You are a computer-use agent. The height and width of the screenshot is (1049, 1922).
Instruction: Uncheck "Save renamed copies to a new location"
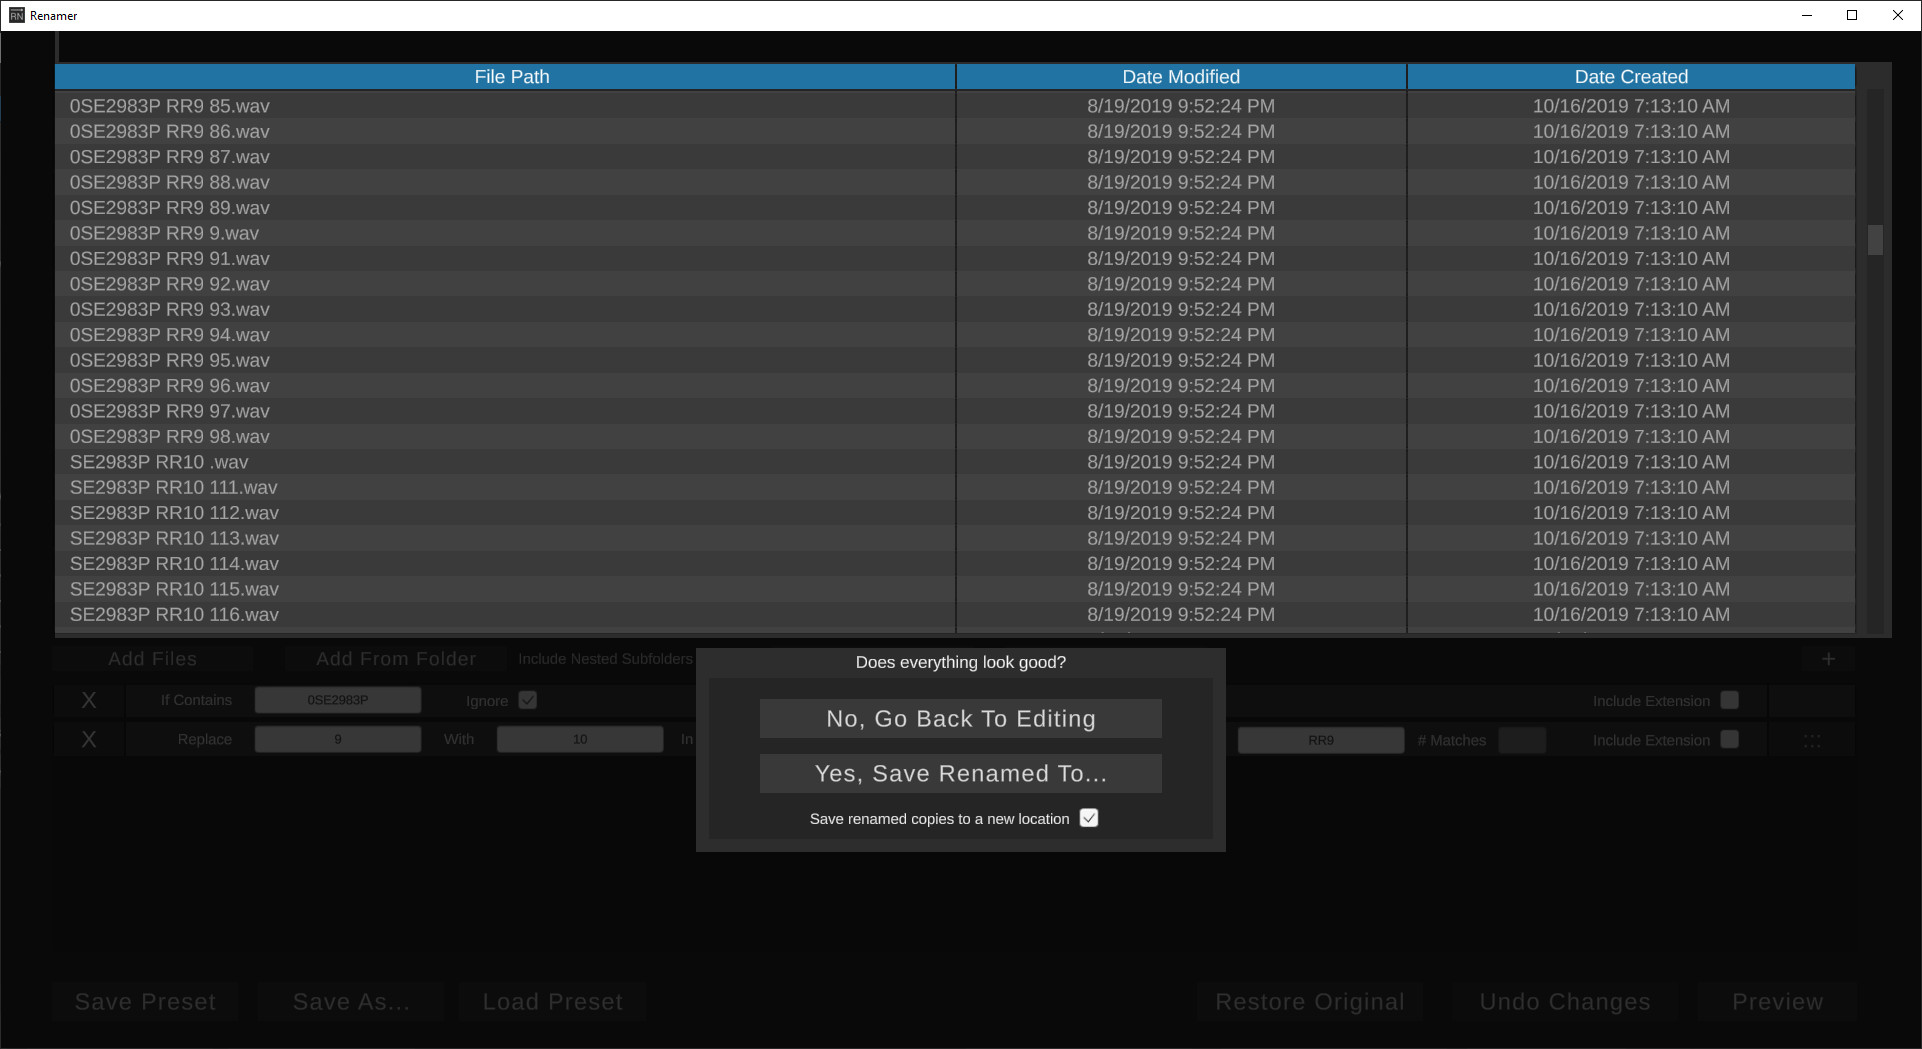[1089, 817]
